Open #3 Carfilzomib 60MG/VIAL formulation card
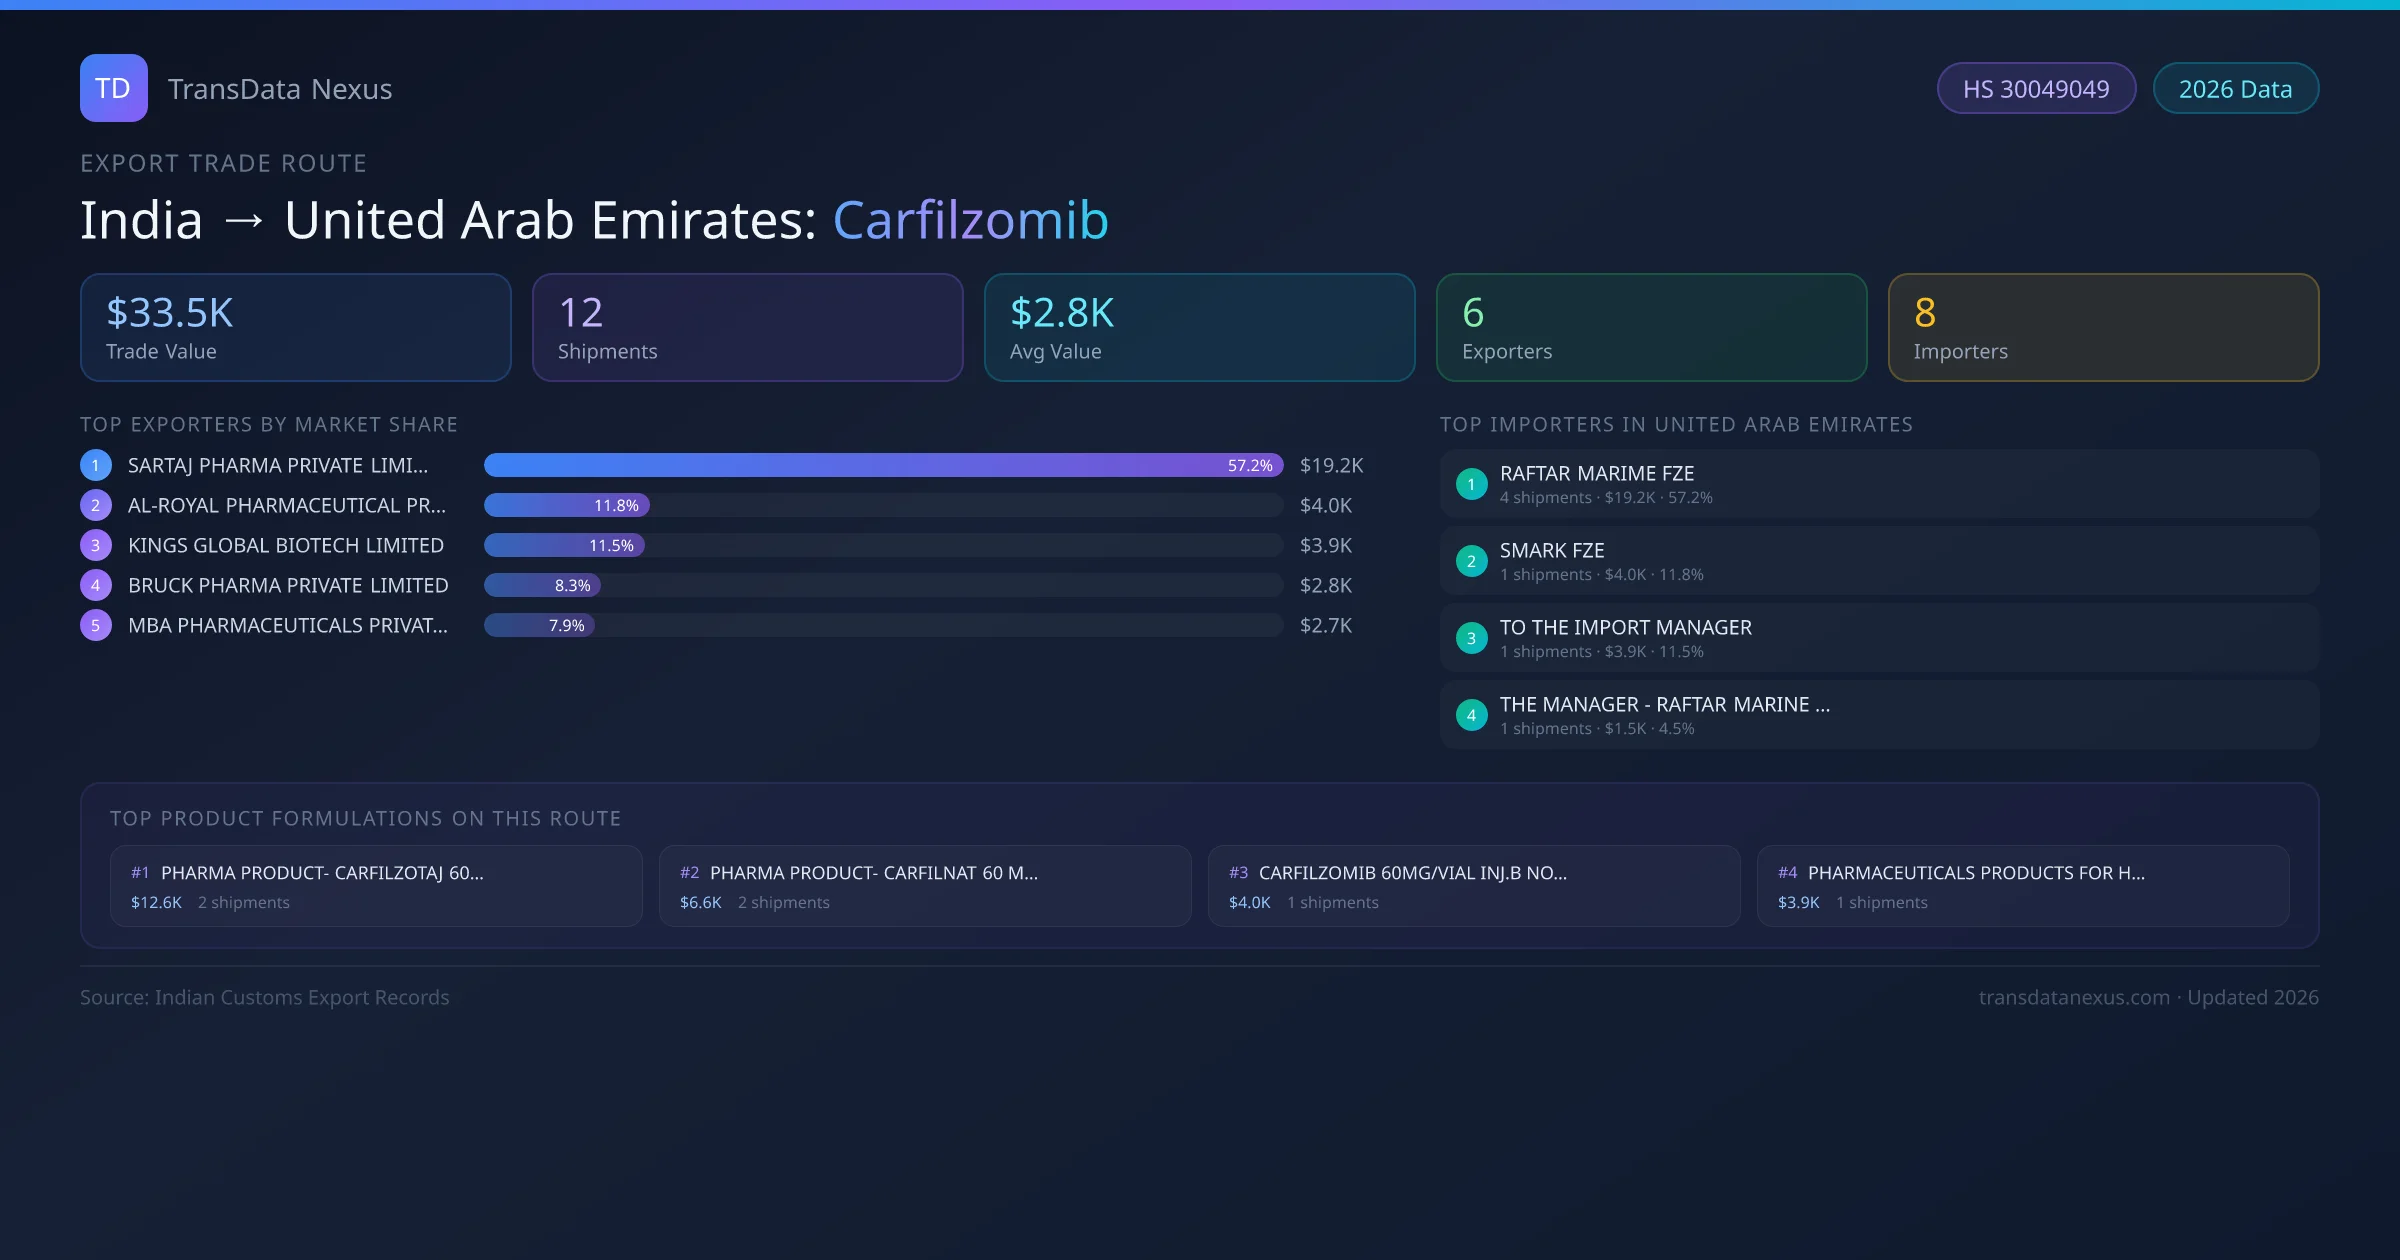The height and width of the screenshot is (1260, 2400). 1474,886
